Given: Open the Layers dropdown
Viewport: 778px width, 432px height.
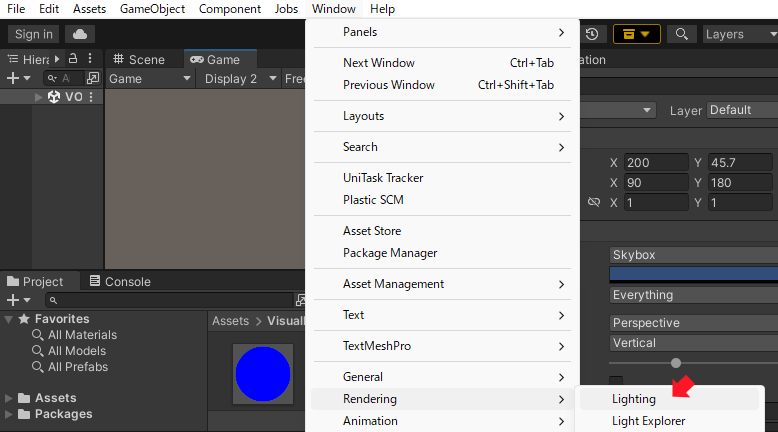Looking at the screenshot, I should [x=740, y=34].
